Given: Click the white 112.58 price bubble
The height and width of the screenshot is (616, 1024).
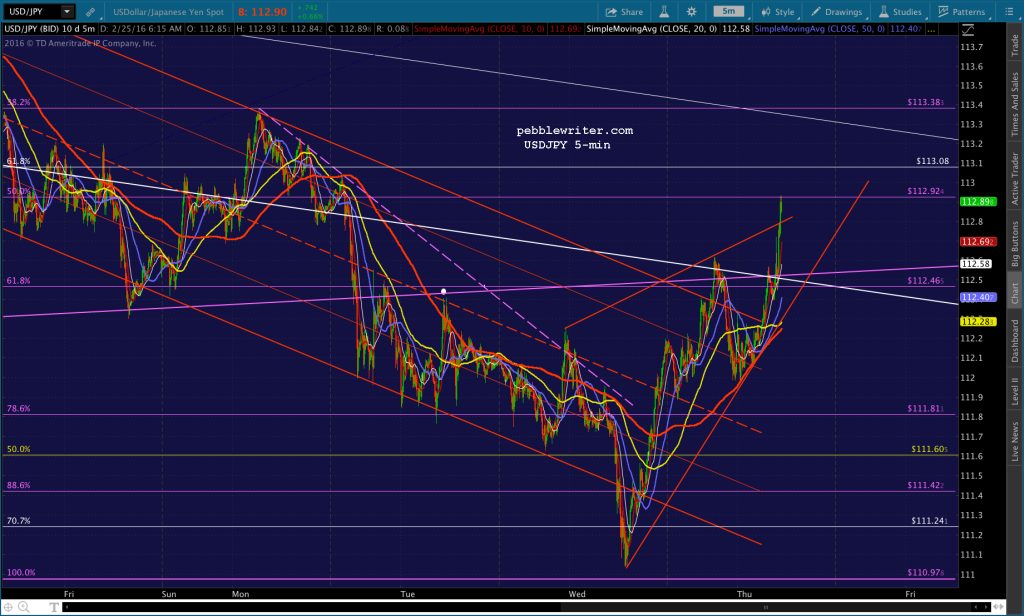Looking at the screenshot, I should click(x=976, y=264).
